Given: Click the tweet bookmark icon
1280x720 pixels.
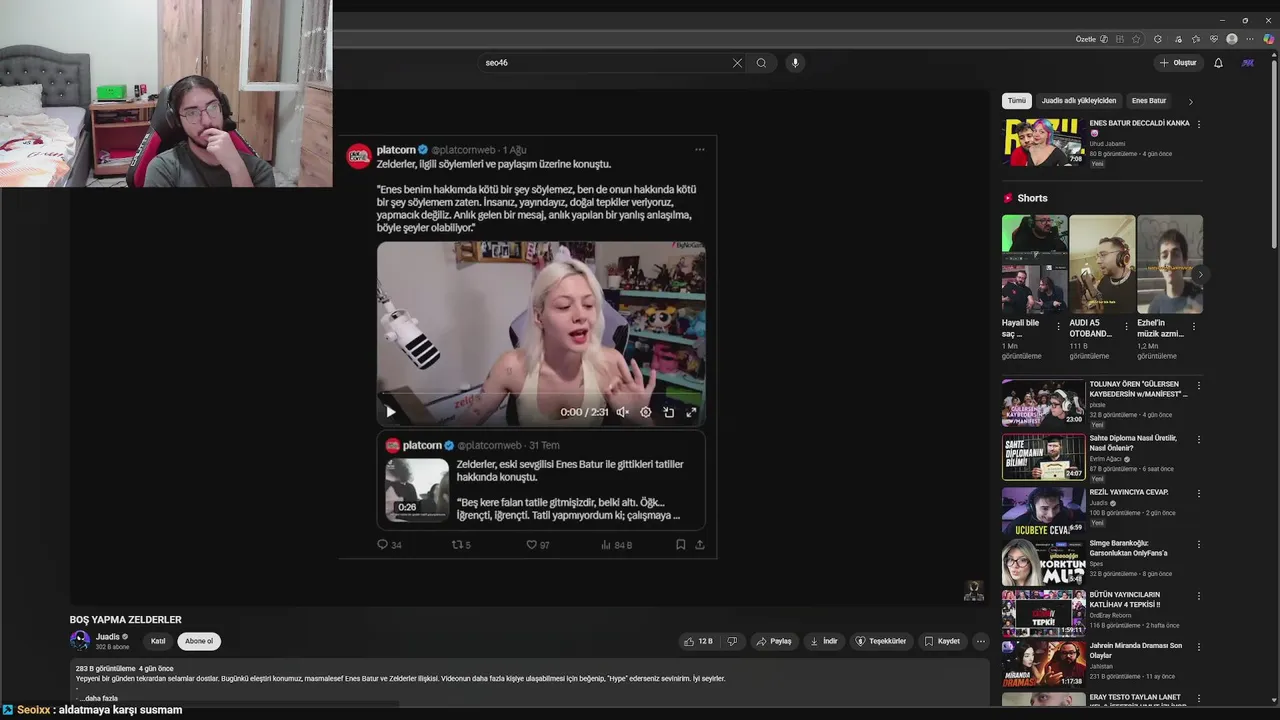Looking at the screenshot, I should [x=680, y=545].
